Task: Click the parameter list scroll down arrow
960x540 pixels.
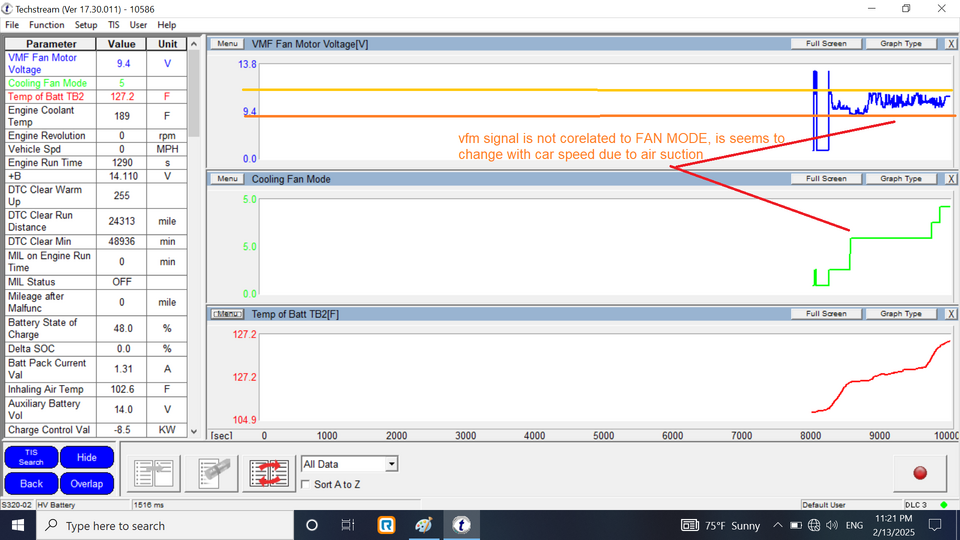Action: pyautogui.click(x=194, y=431)
